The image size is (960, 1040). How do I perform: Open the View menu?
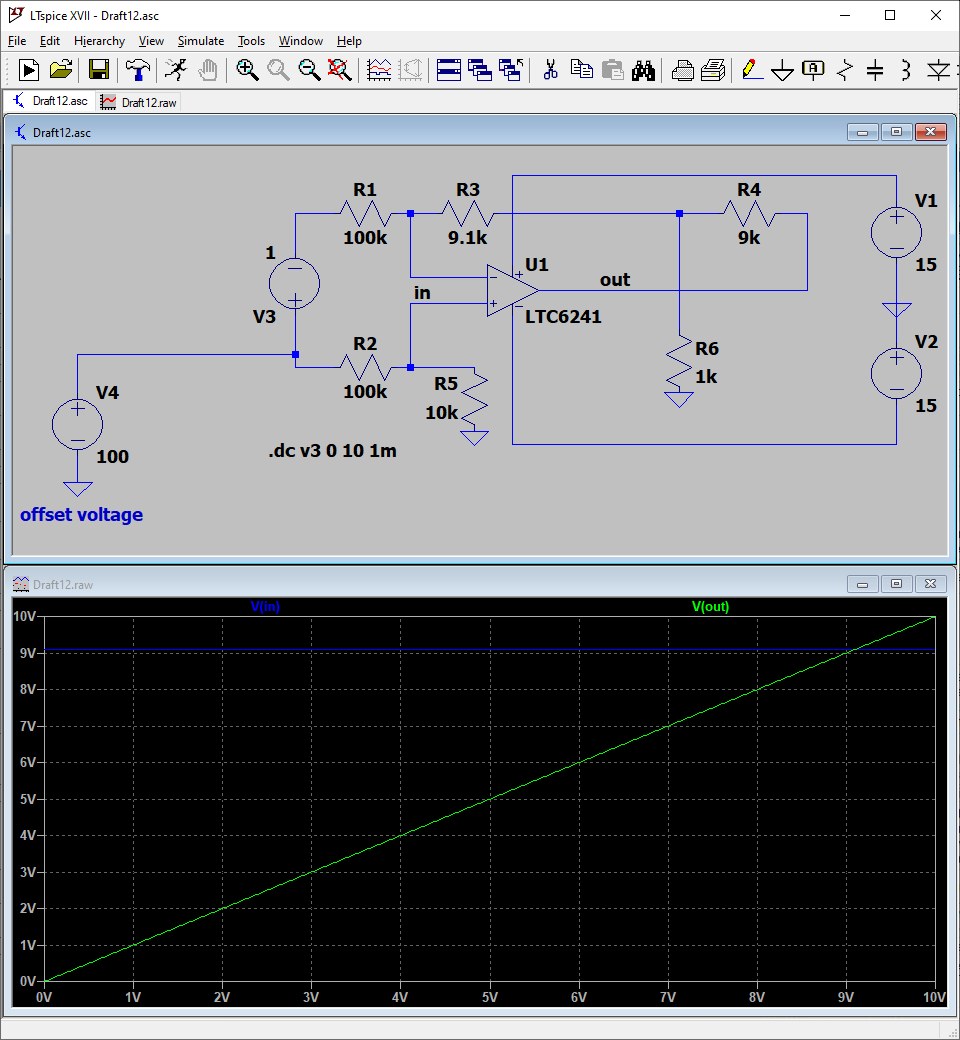[x=151, y=41]
